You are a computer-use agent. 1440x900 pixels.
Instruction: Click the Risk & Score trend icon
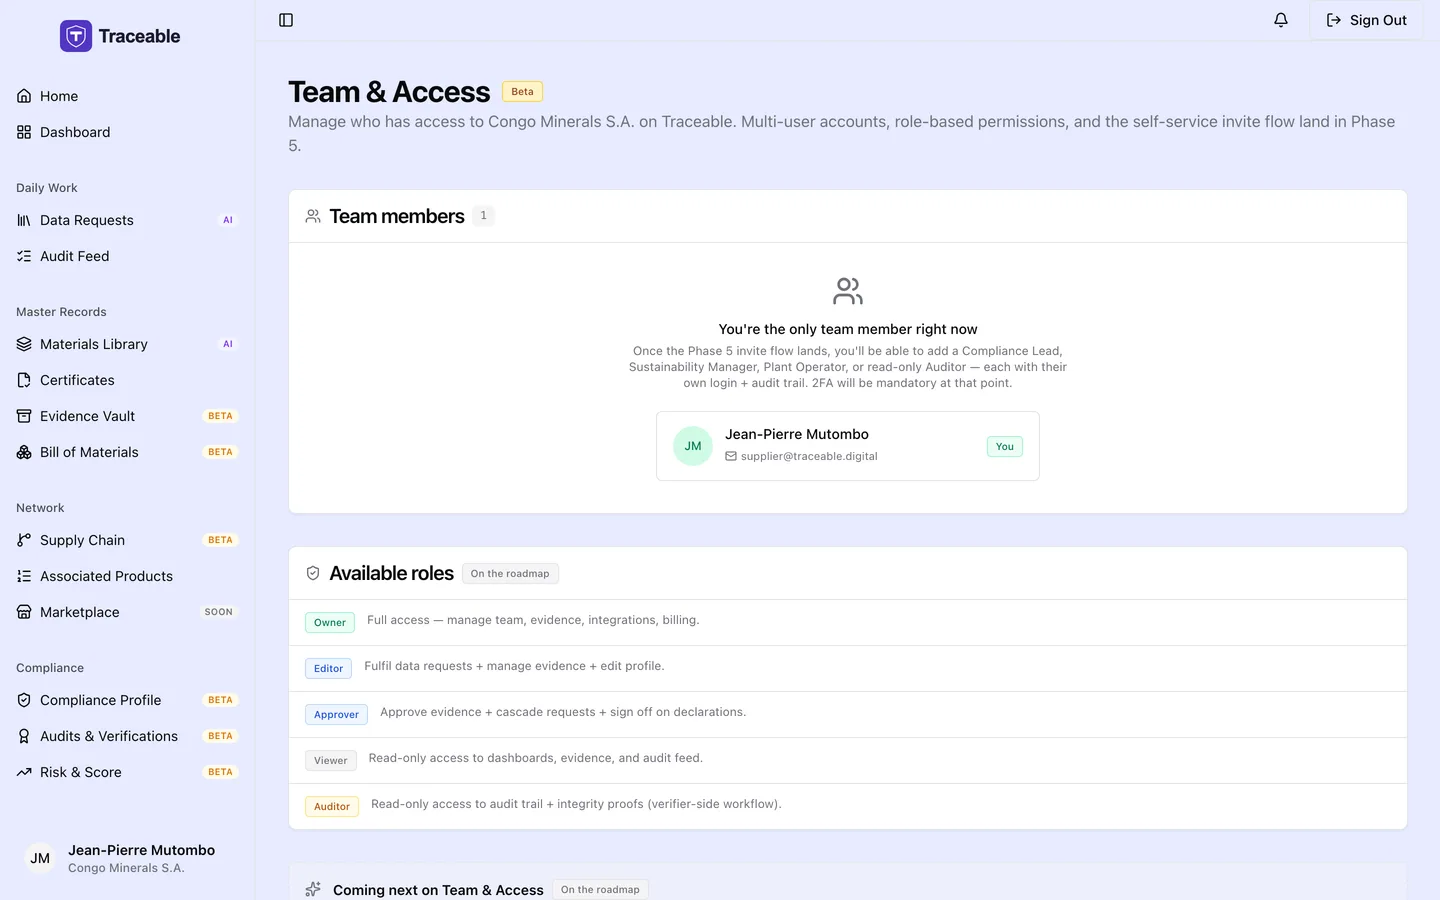[x=24, y=772]
